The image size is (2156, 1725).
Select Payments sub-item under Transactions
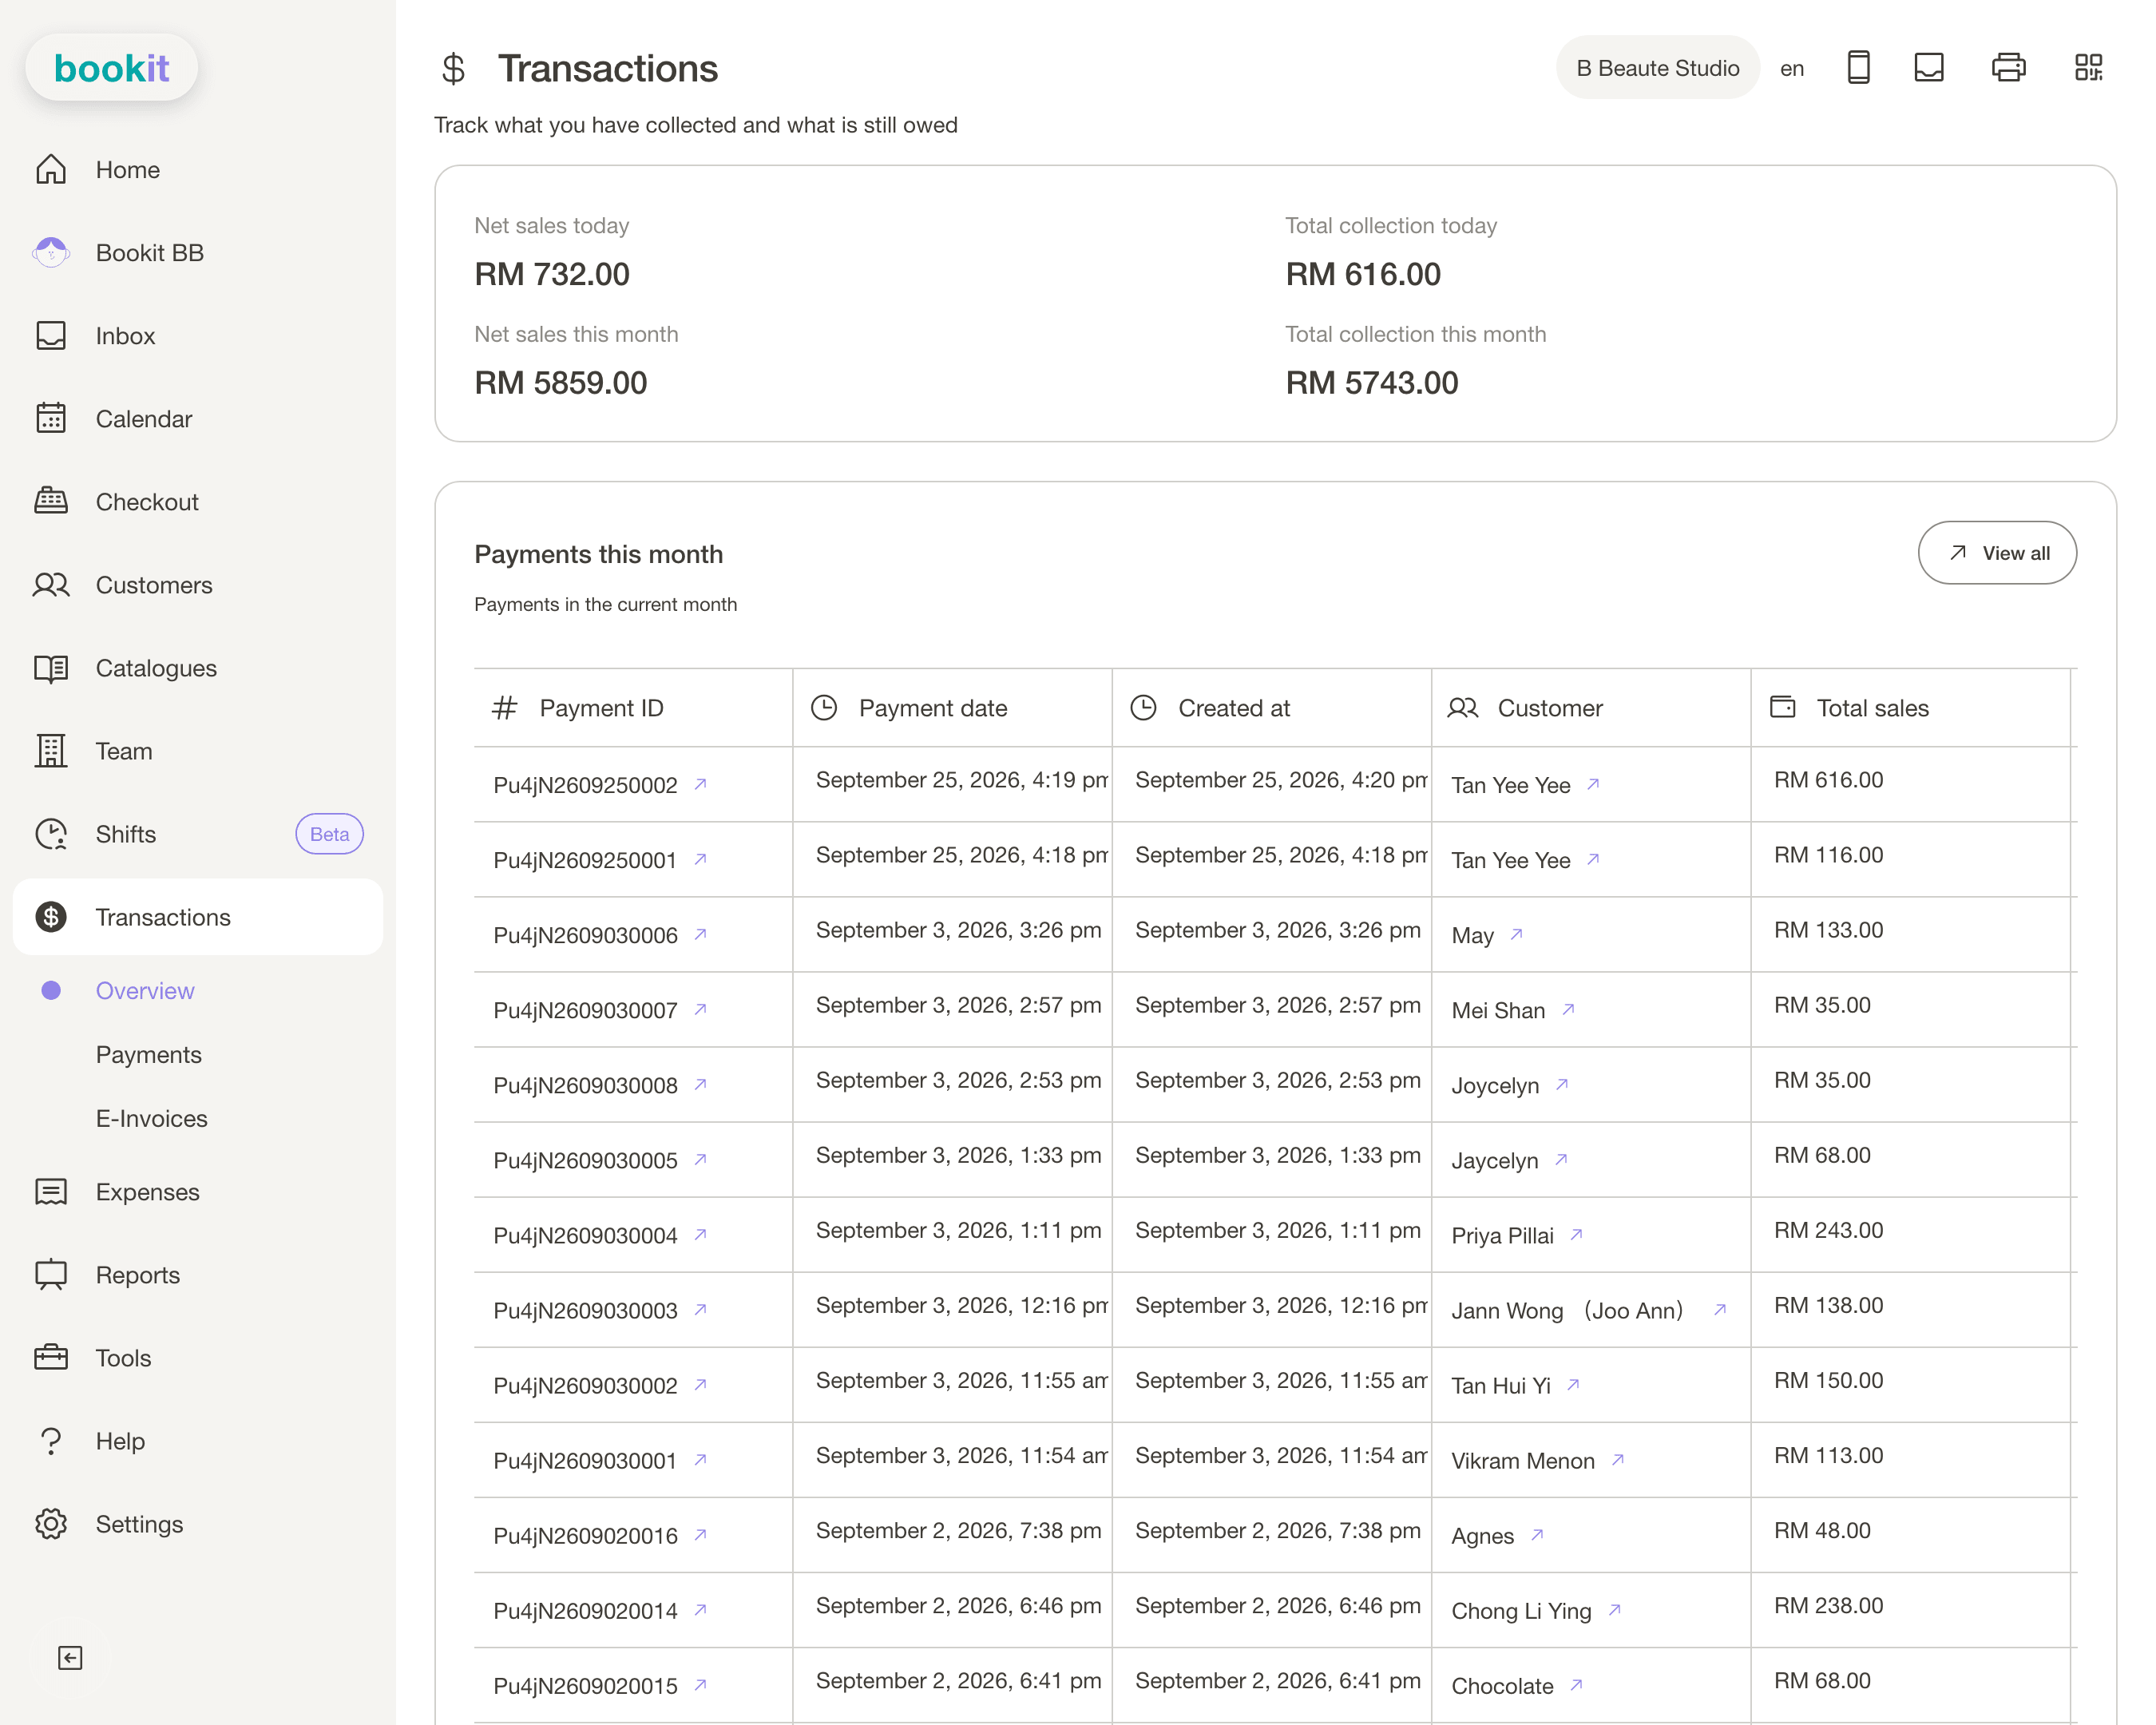coord(148,1054)
